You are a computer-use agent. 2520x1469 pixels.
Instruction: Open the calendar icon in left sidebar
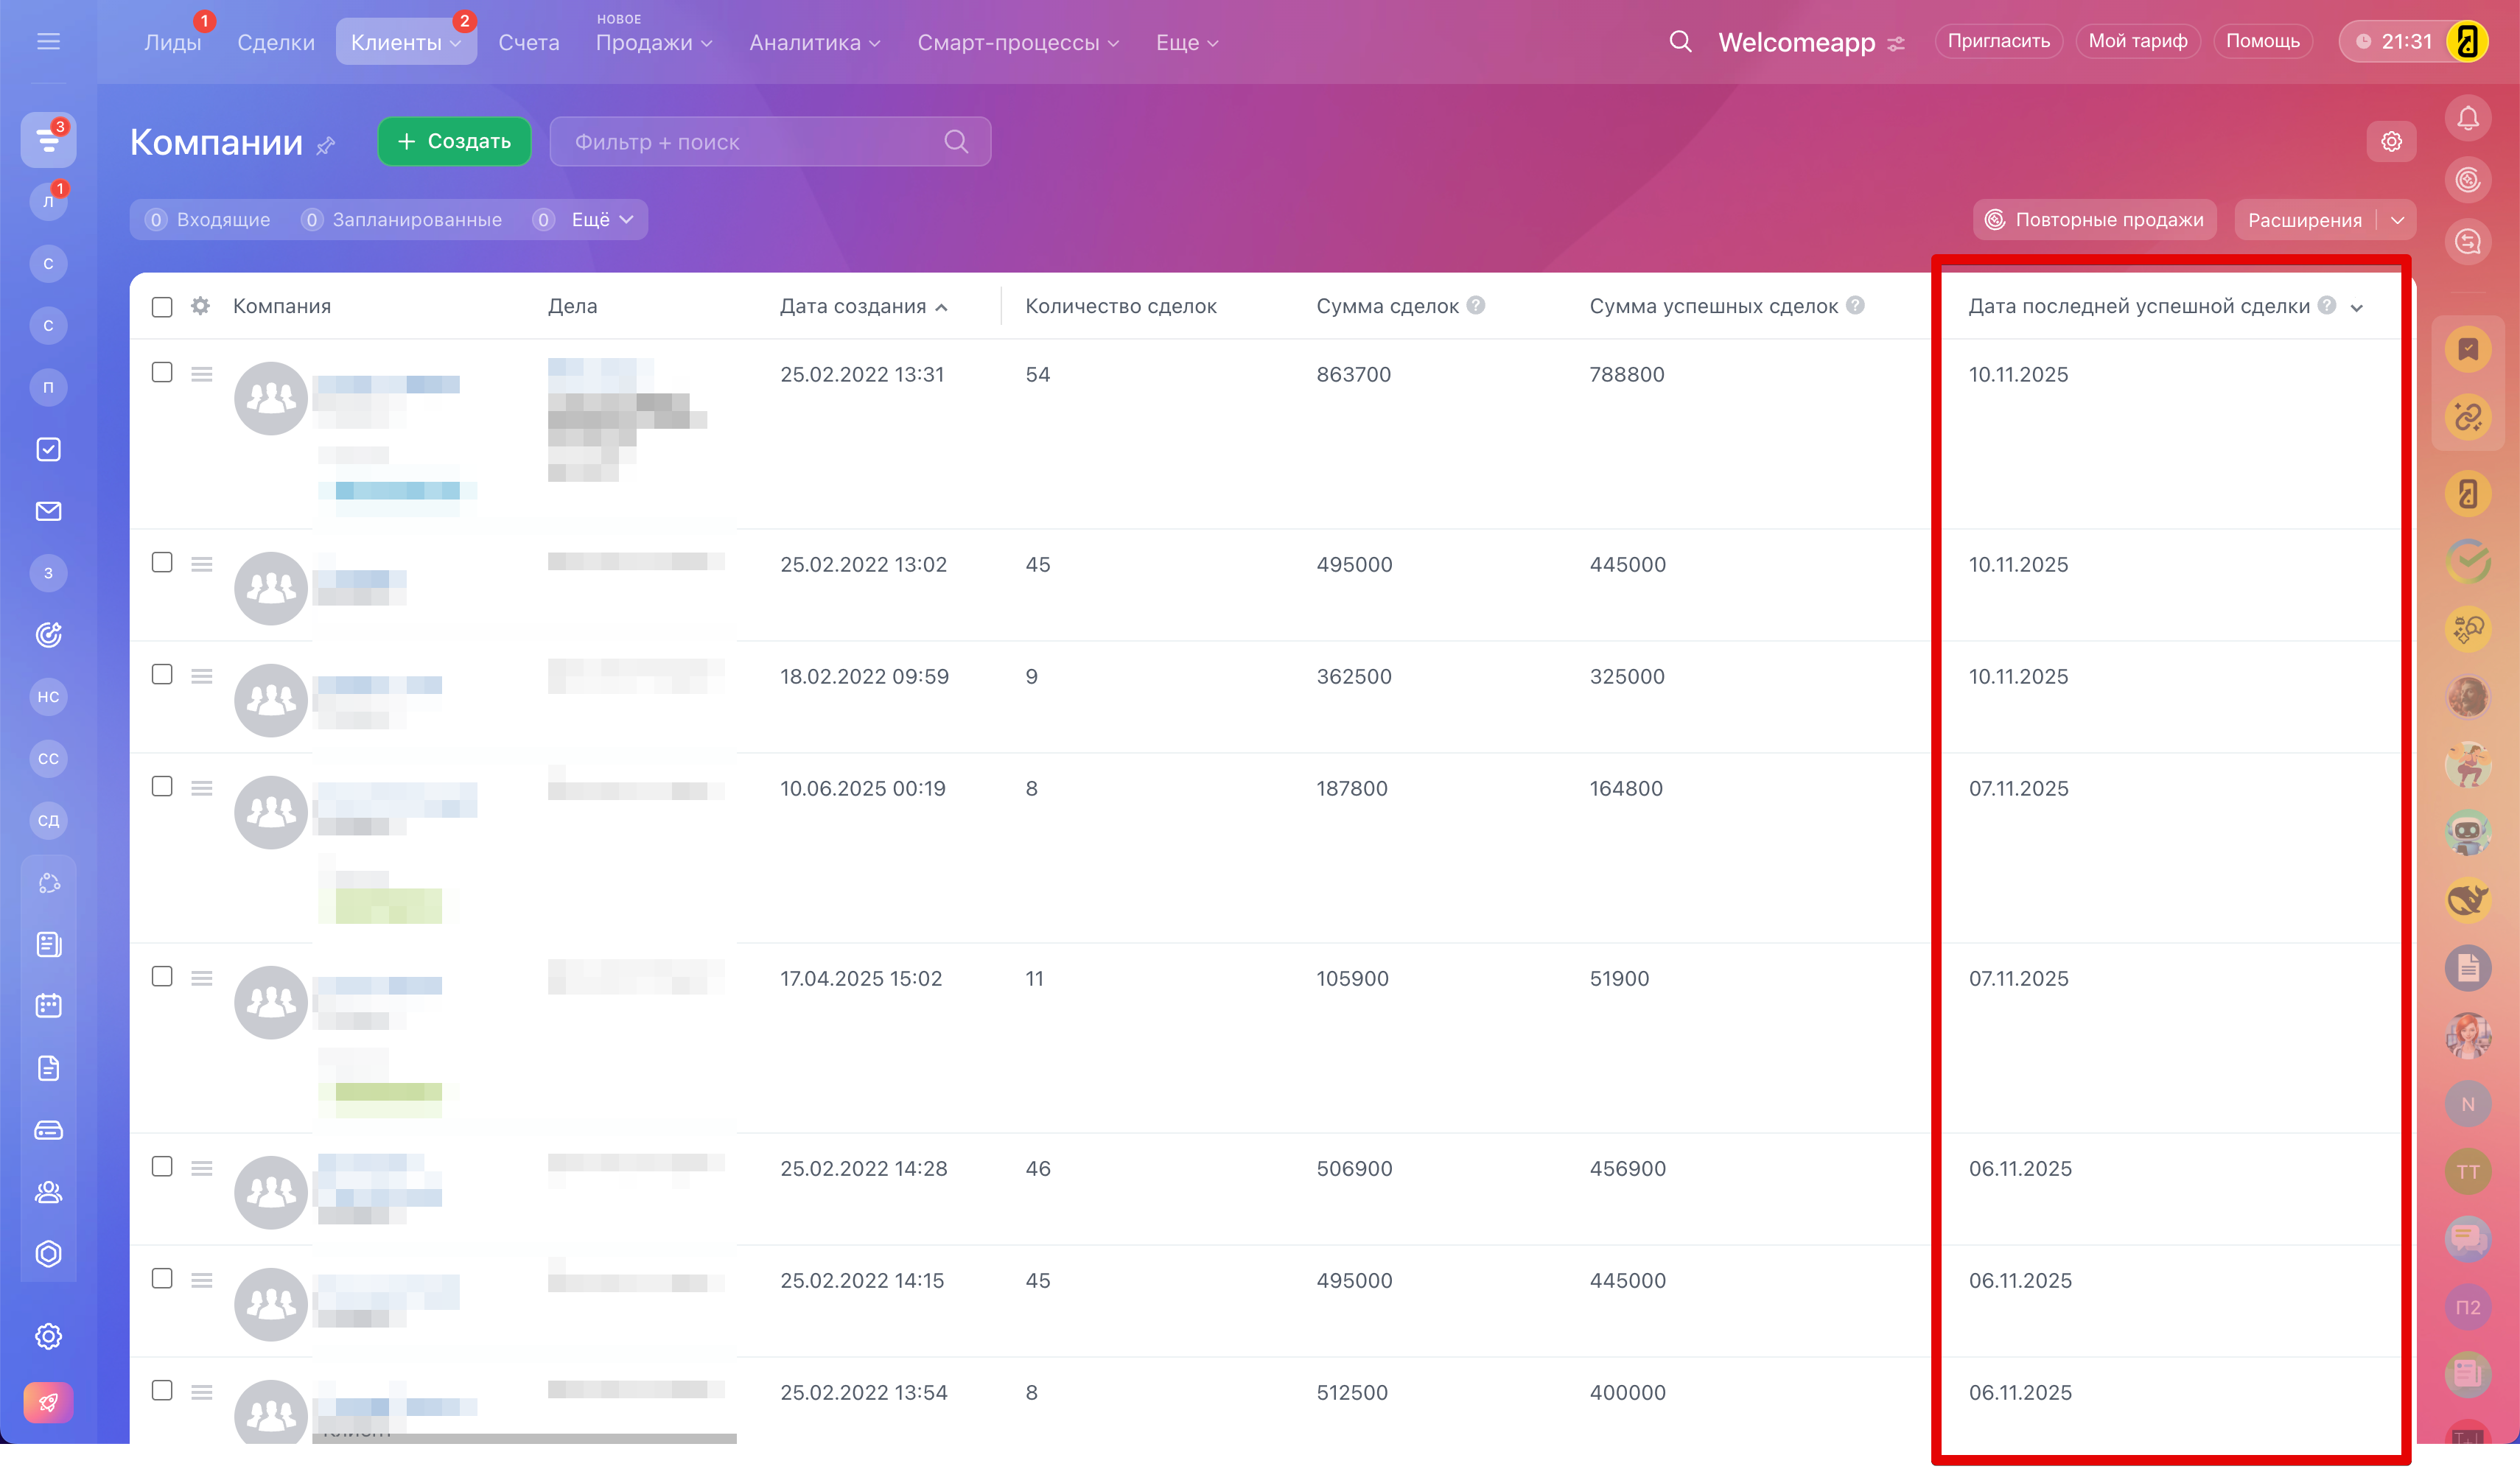pyautogui.click(x=48, y=1006)
